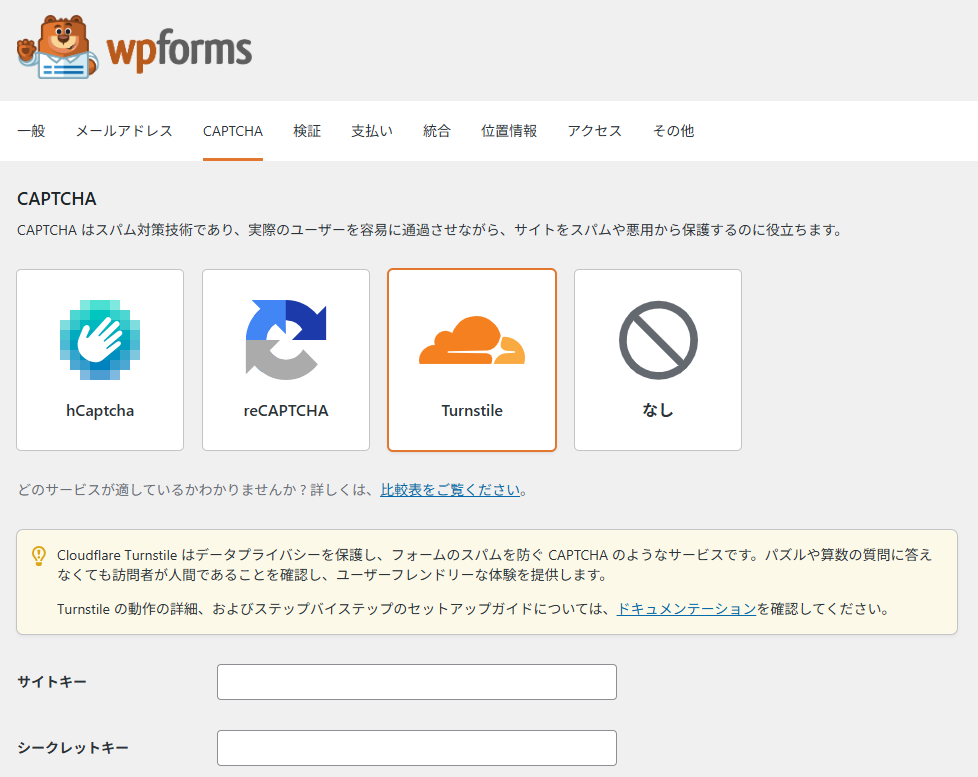Open the ドキュメンテーション link
The width and height of the screenshot is (978, 777).
(x=686, y=609)
